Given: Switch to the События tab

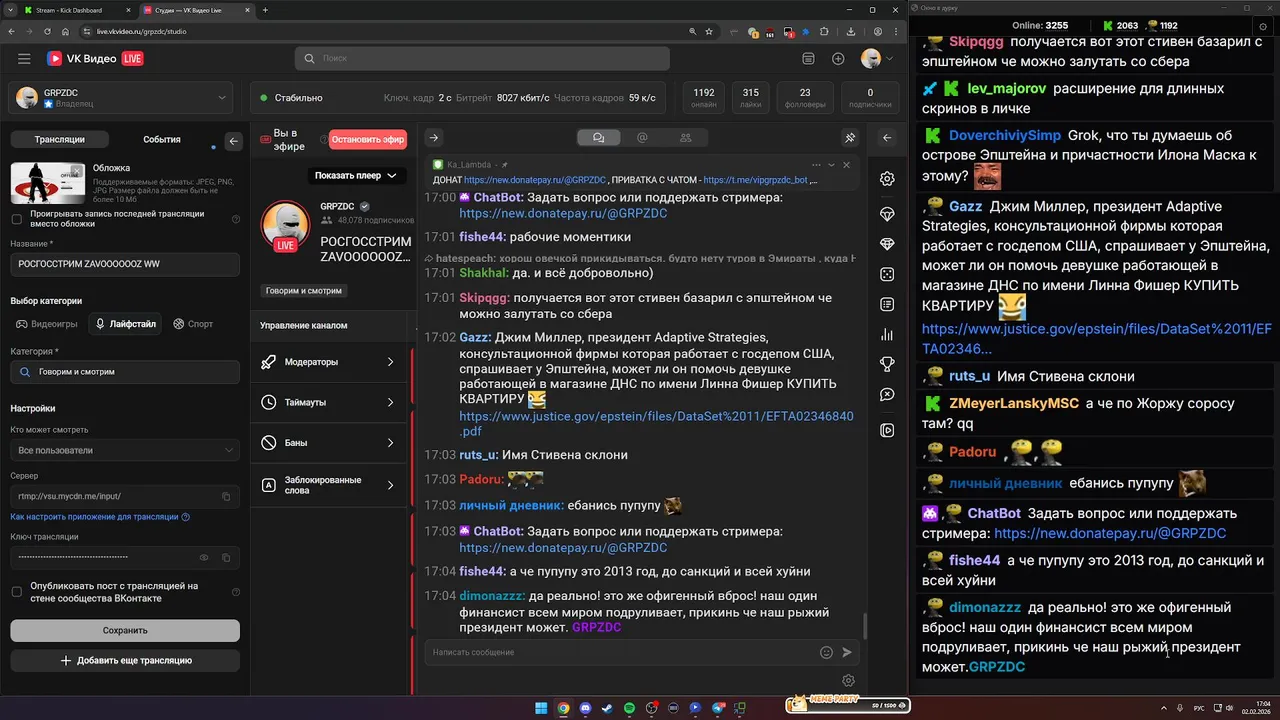Looking at the screenshot, I should (162, 140).
